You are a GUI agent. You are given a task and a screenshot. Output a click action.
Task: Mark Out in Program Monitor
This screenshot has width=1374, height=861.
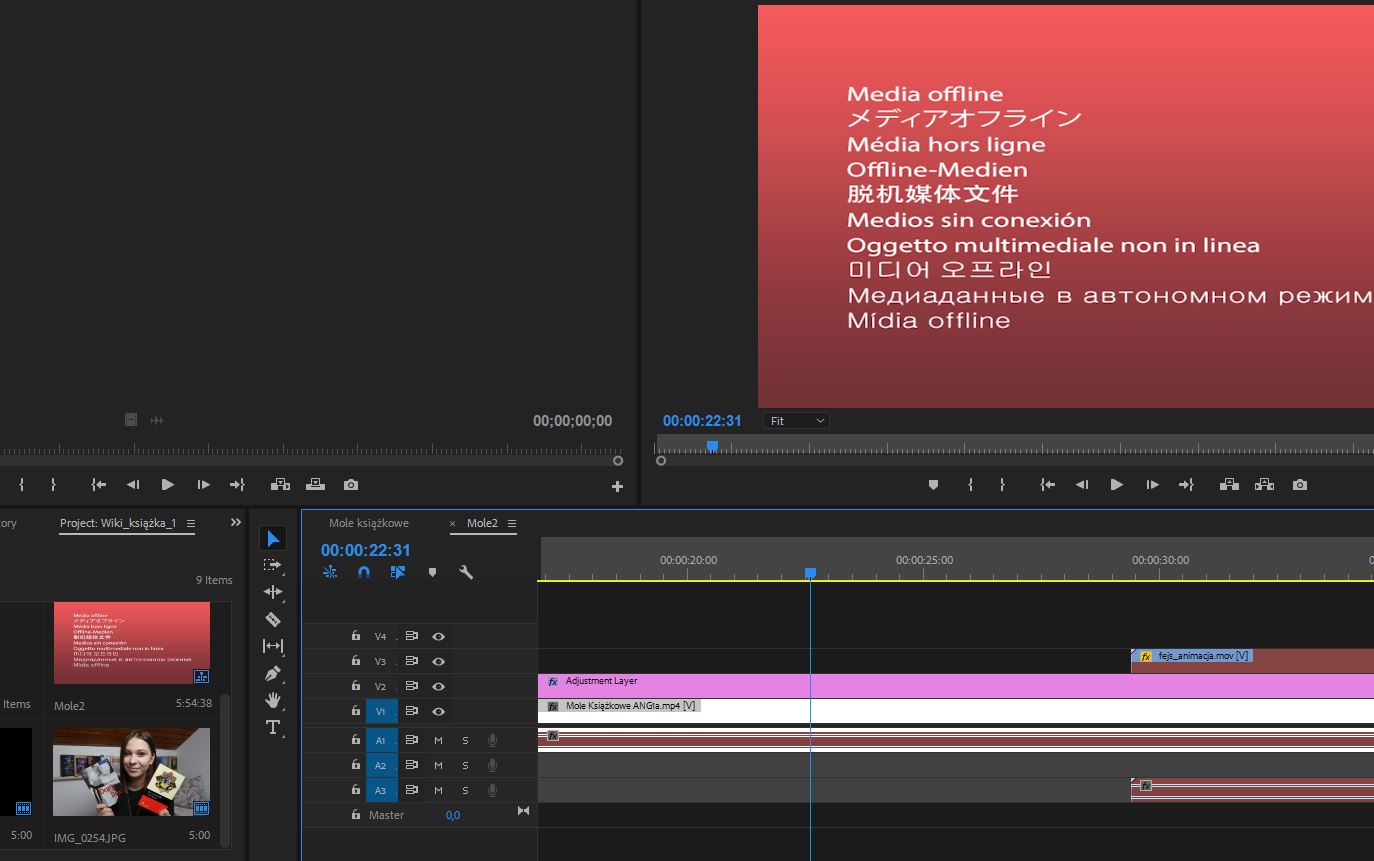click(1002, 485)
